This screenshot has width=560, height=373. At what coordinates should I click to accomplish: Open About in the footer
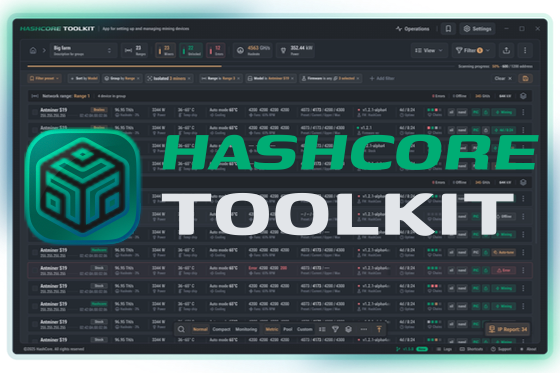pyautogui.click(x=528, y=349)
